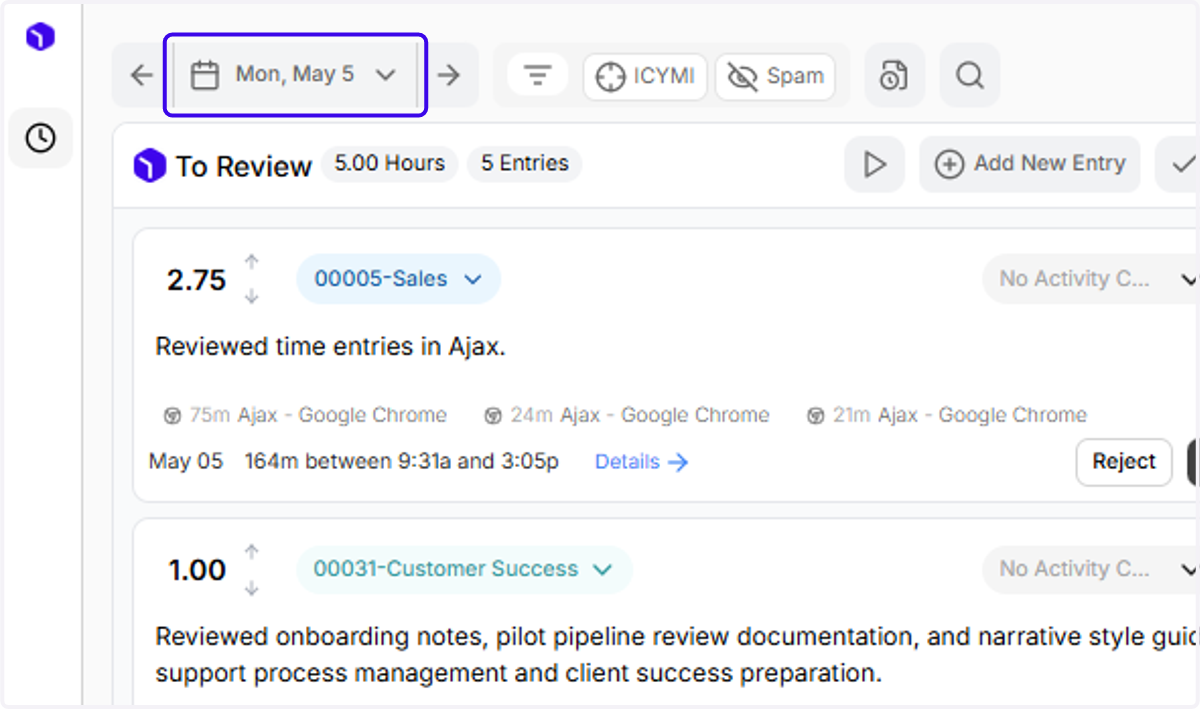This screenshot has height=709, width=1200.
Task: Edit the 'Reviewed time entries in Ajax.' narrative
Action: click(x=331, y=347)
